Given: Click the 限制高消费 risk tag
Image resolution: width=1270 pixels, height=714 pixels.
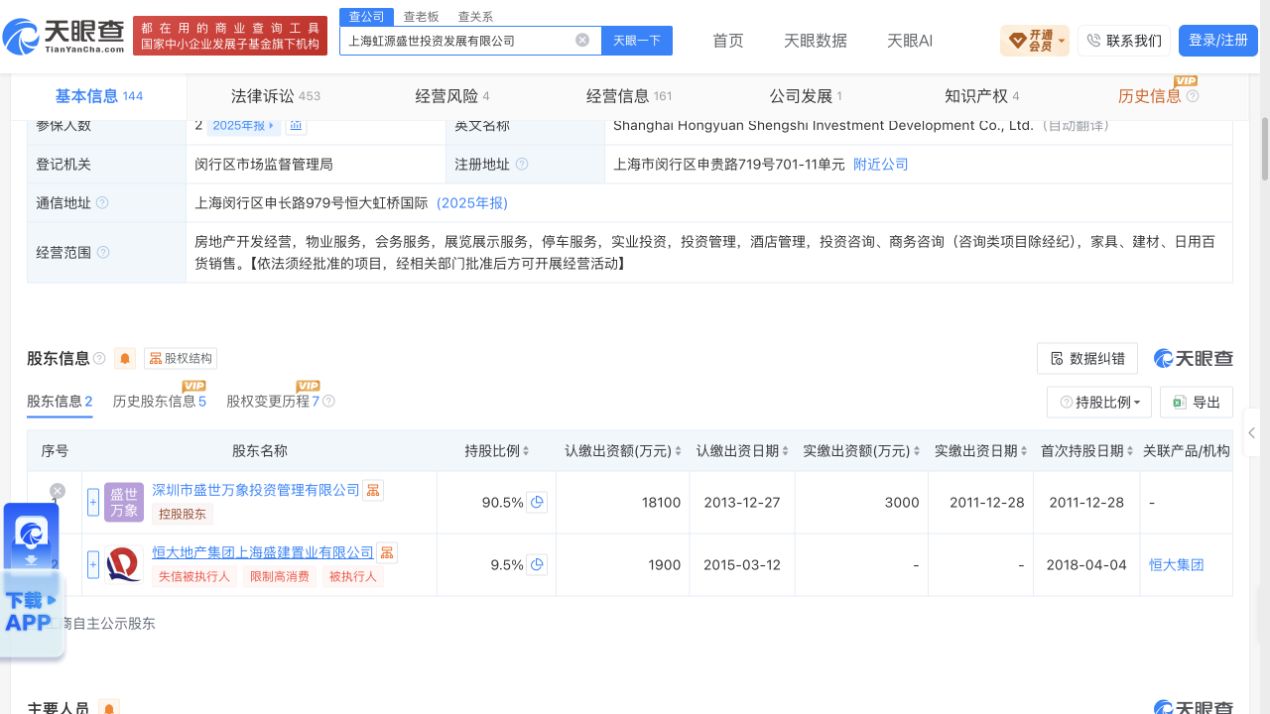Looking at the screenshot, I should click(x=279, y=576).
